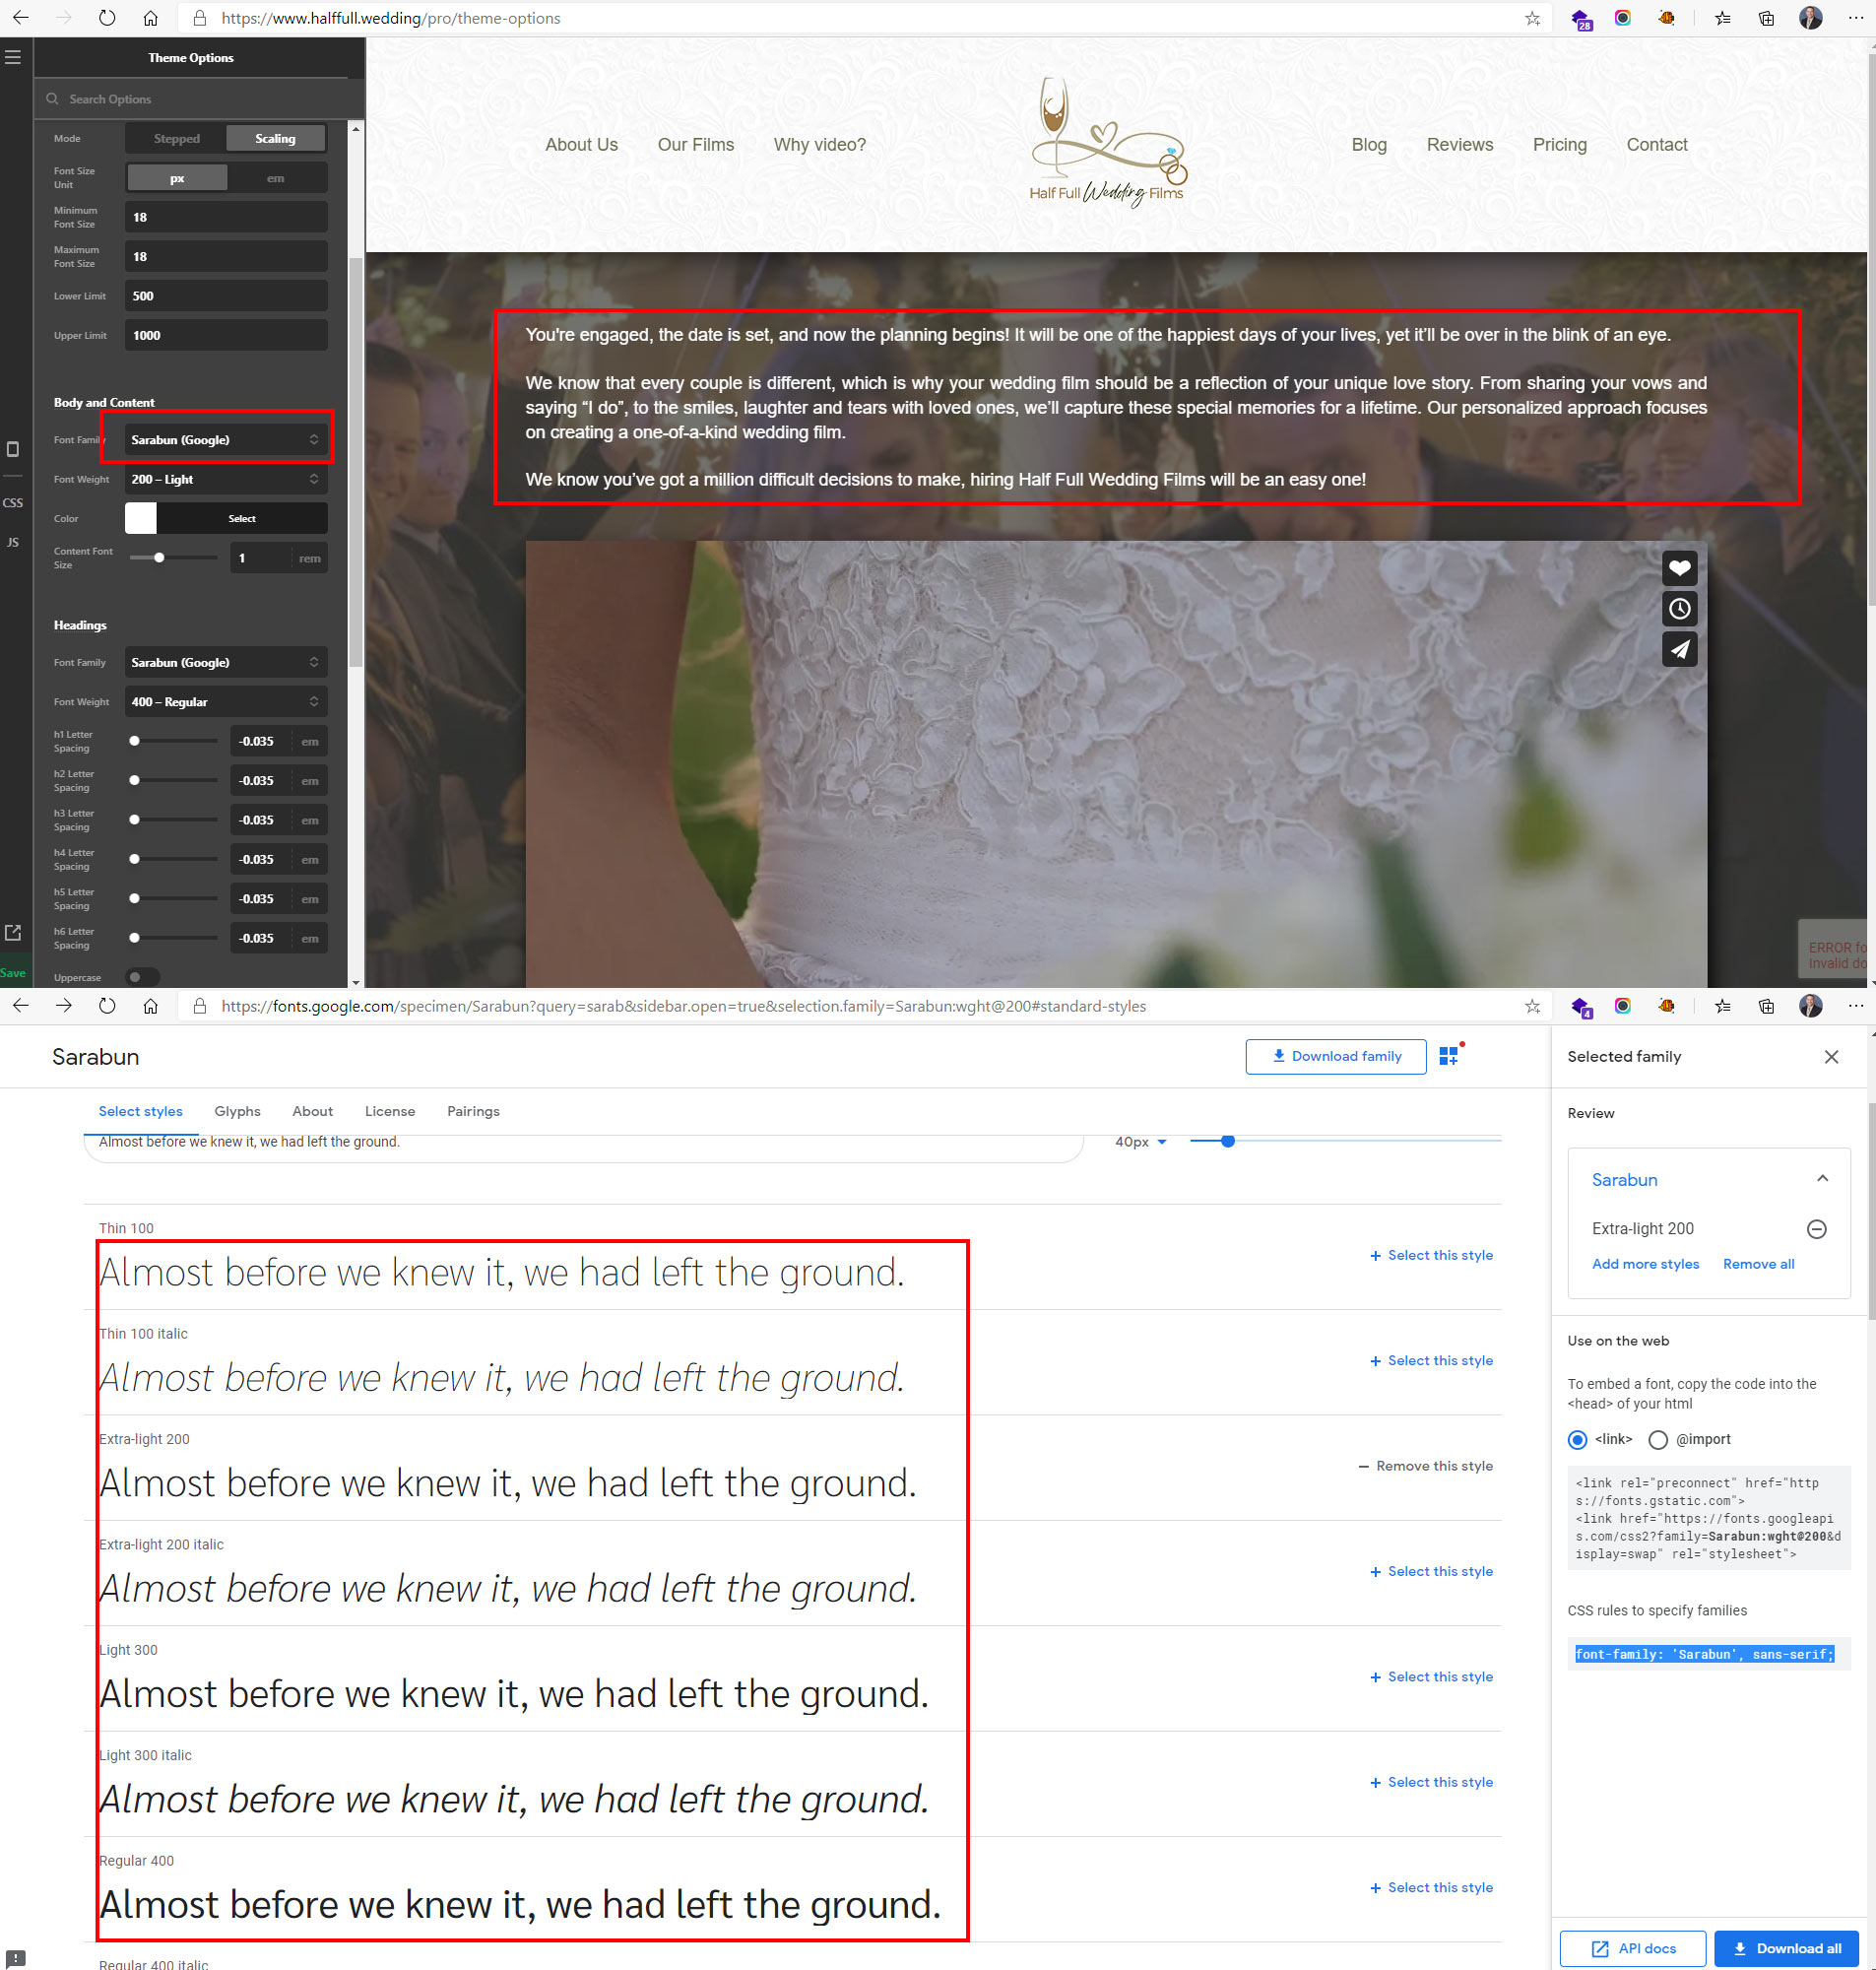Click the heart icon on the video

pyautogui.click(x=1679, y=568)
